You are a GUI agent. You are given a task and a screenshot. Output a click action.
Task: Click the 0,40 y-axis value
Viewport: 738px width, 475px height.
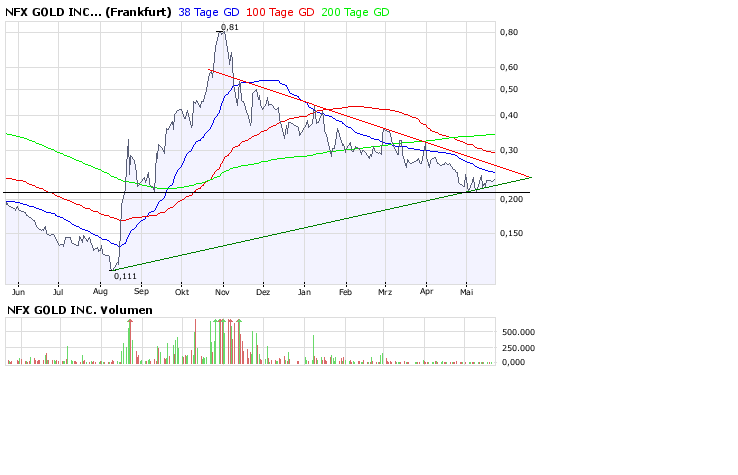coord(509,115)
